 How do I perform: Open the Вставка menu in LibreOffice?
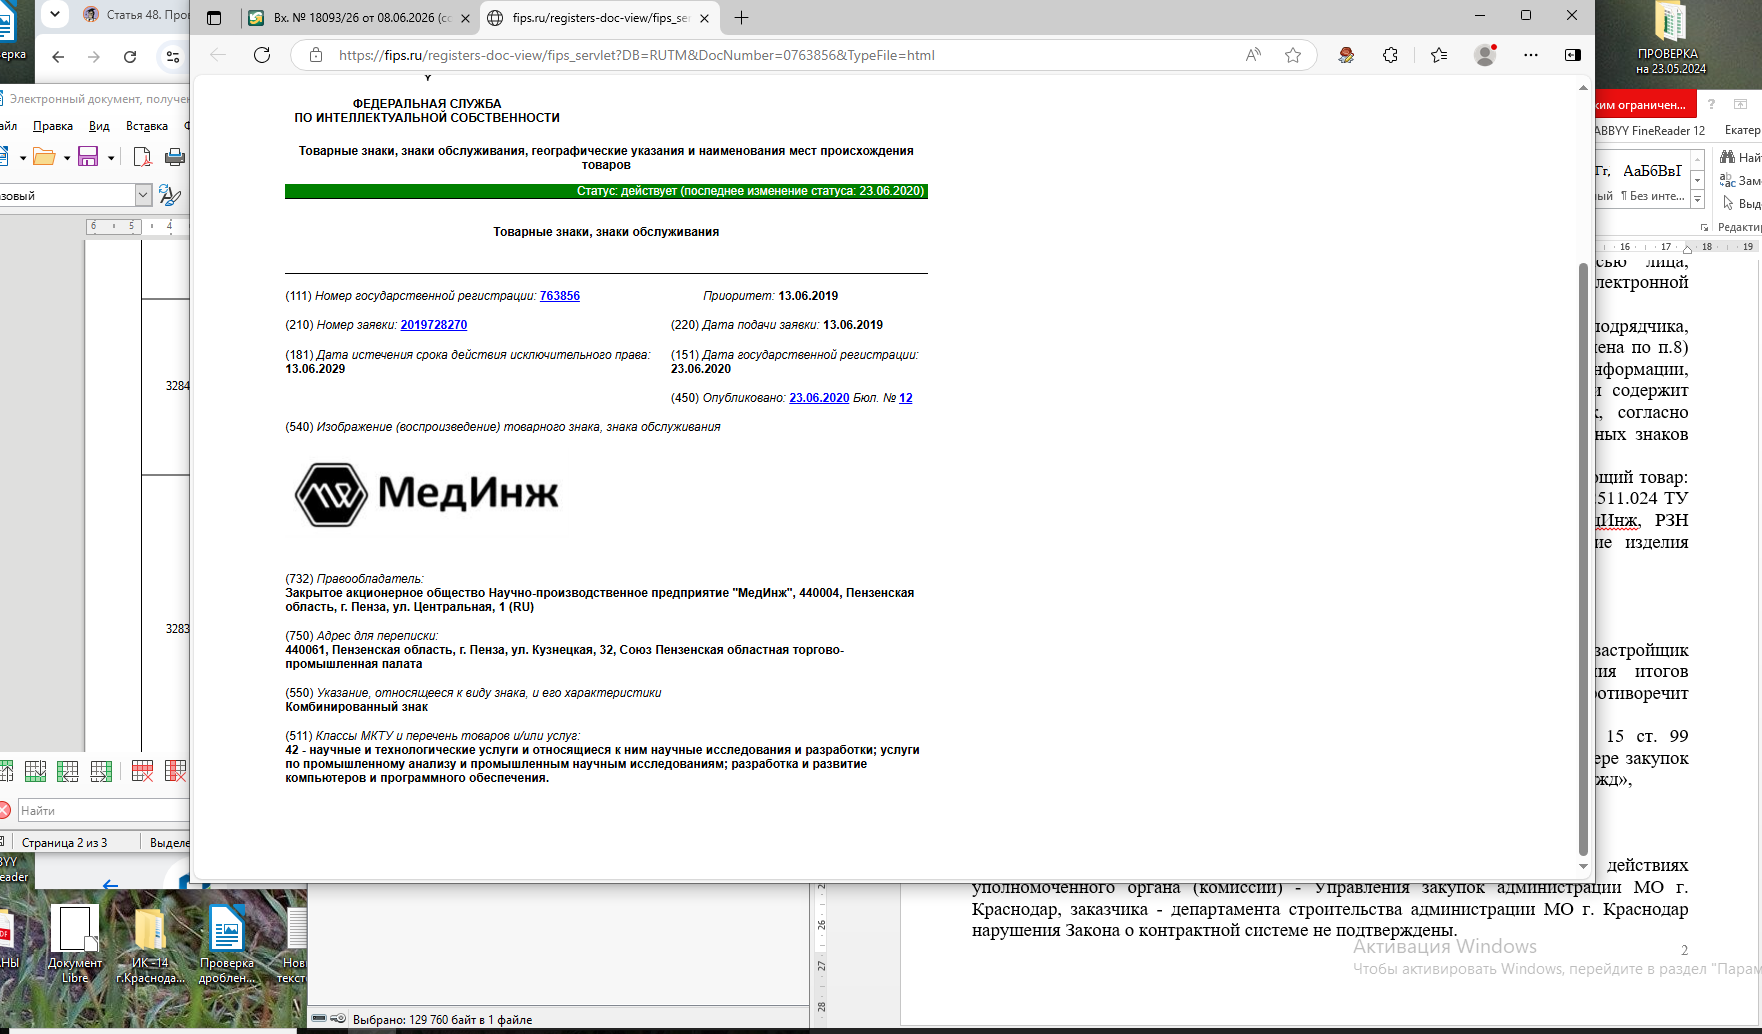click(x=147, y=126)
